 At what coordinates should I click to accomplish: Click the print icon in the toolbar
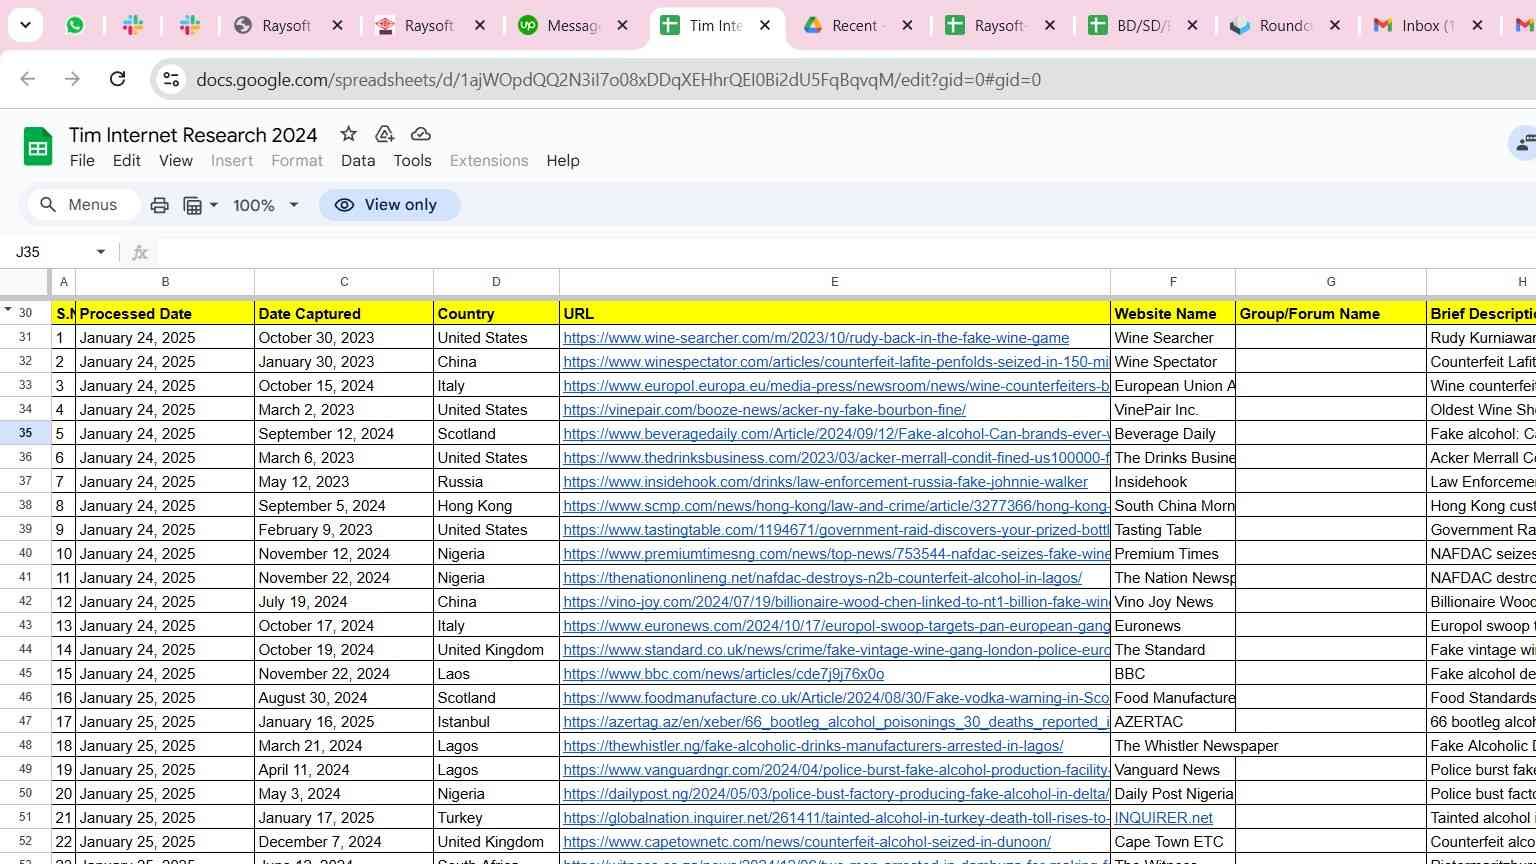click(159, 205)
